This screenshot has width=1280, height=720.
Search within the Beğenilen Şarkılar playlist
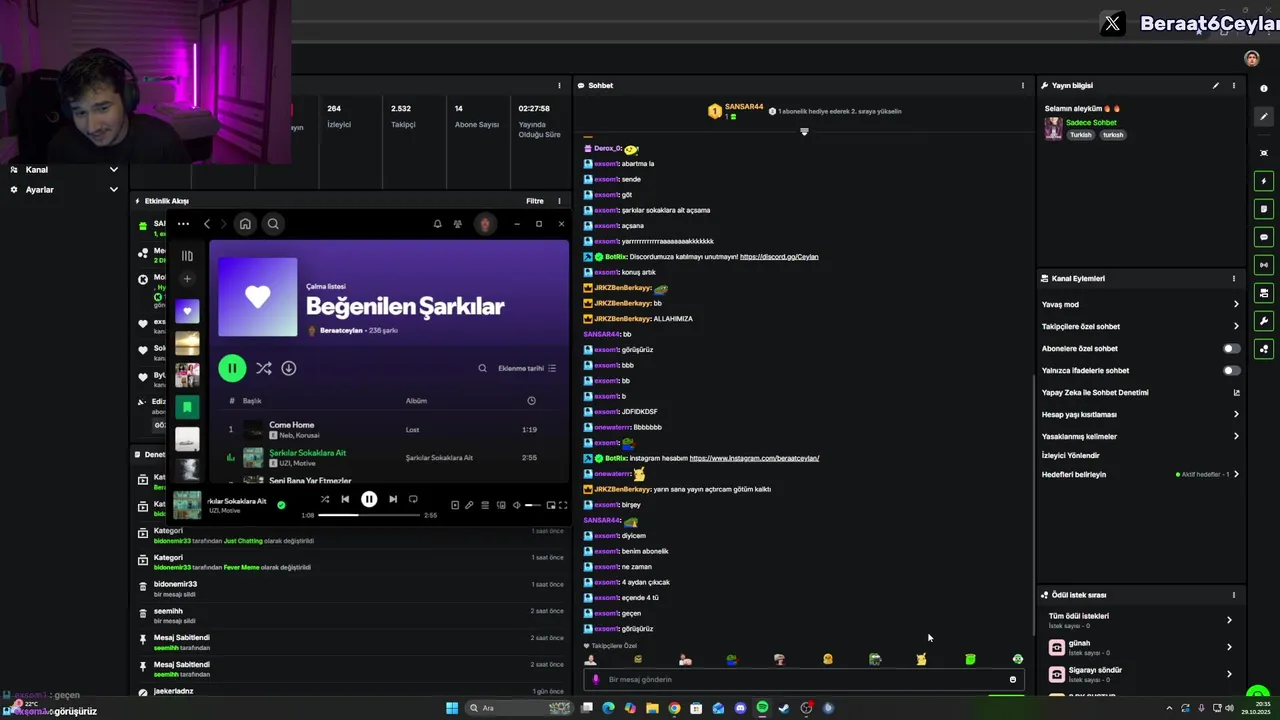tap(482, 368)
